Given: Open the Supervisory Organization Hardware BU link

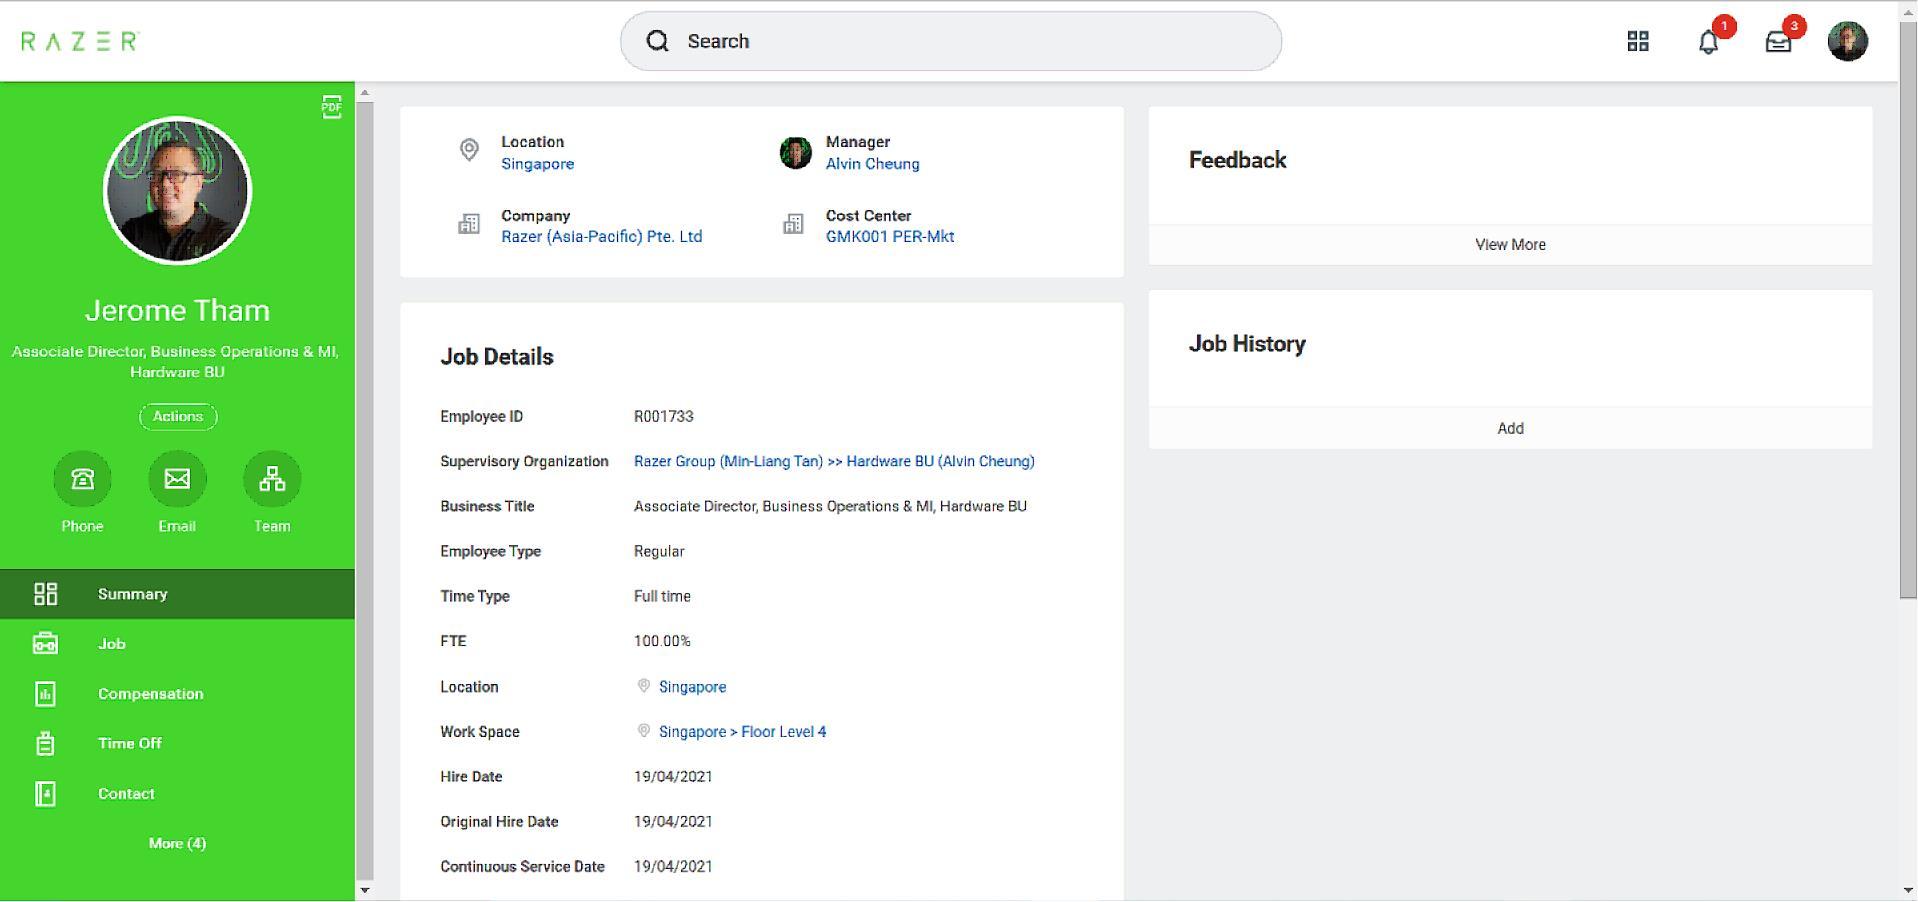Looking at the screenshot, I should pos(834,461).
